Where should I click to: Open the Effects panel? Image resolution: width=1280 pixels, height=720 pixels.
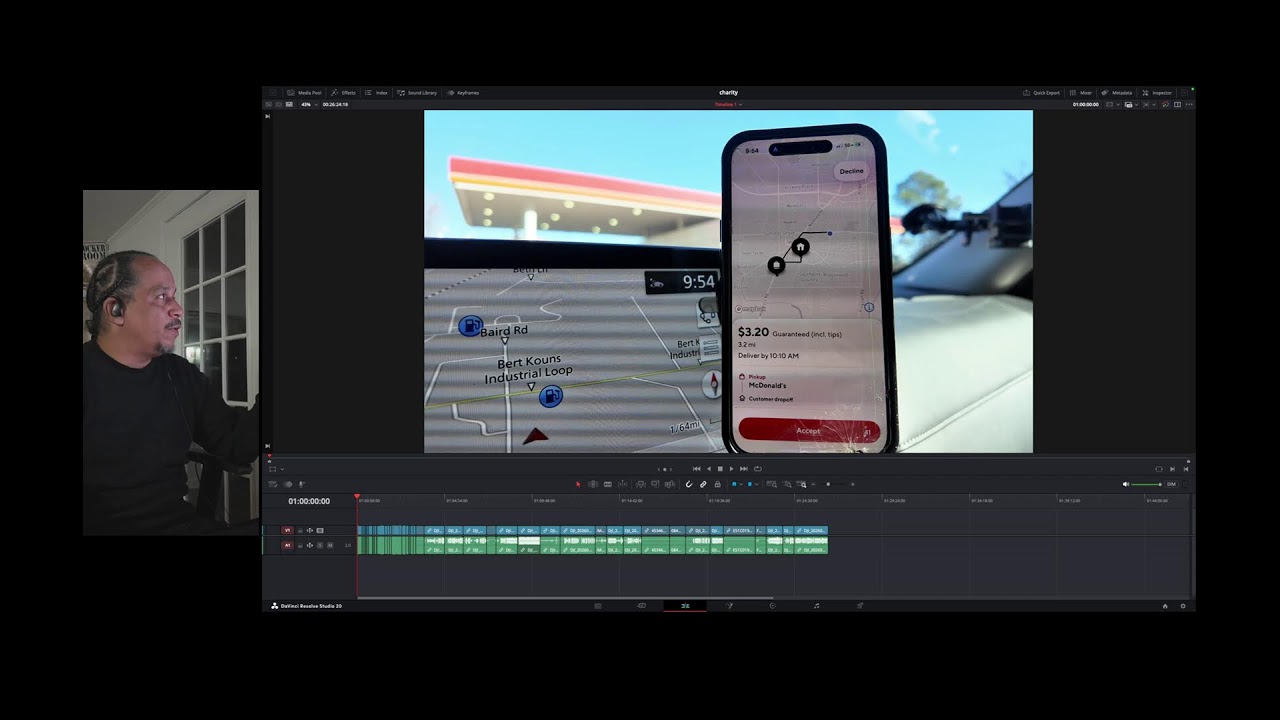tap(343, 92)
